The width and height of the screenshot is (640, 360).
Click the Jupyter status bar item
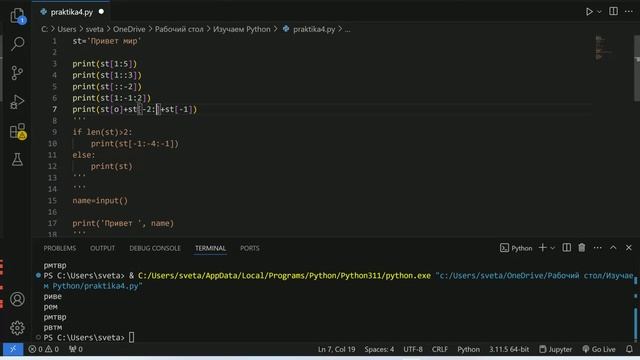tap(556, 349)
